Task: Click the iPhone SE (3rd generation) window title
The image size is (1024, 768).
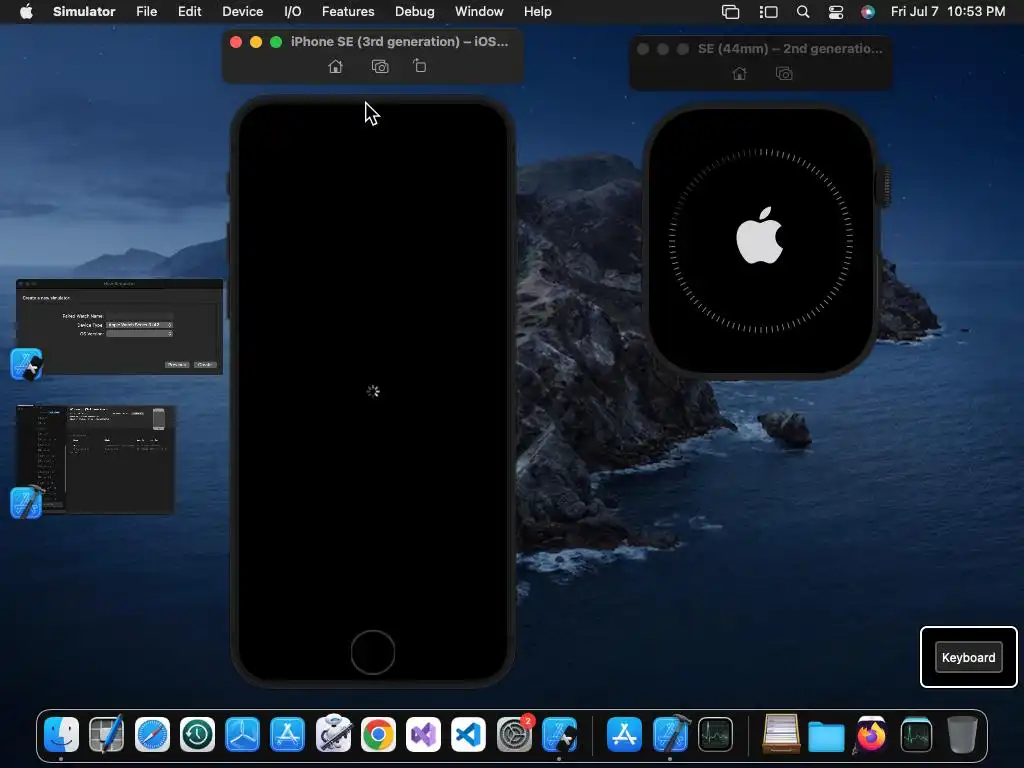Action: [400, 42]
